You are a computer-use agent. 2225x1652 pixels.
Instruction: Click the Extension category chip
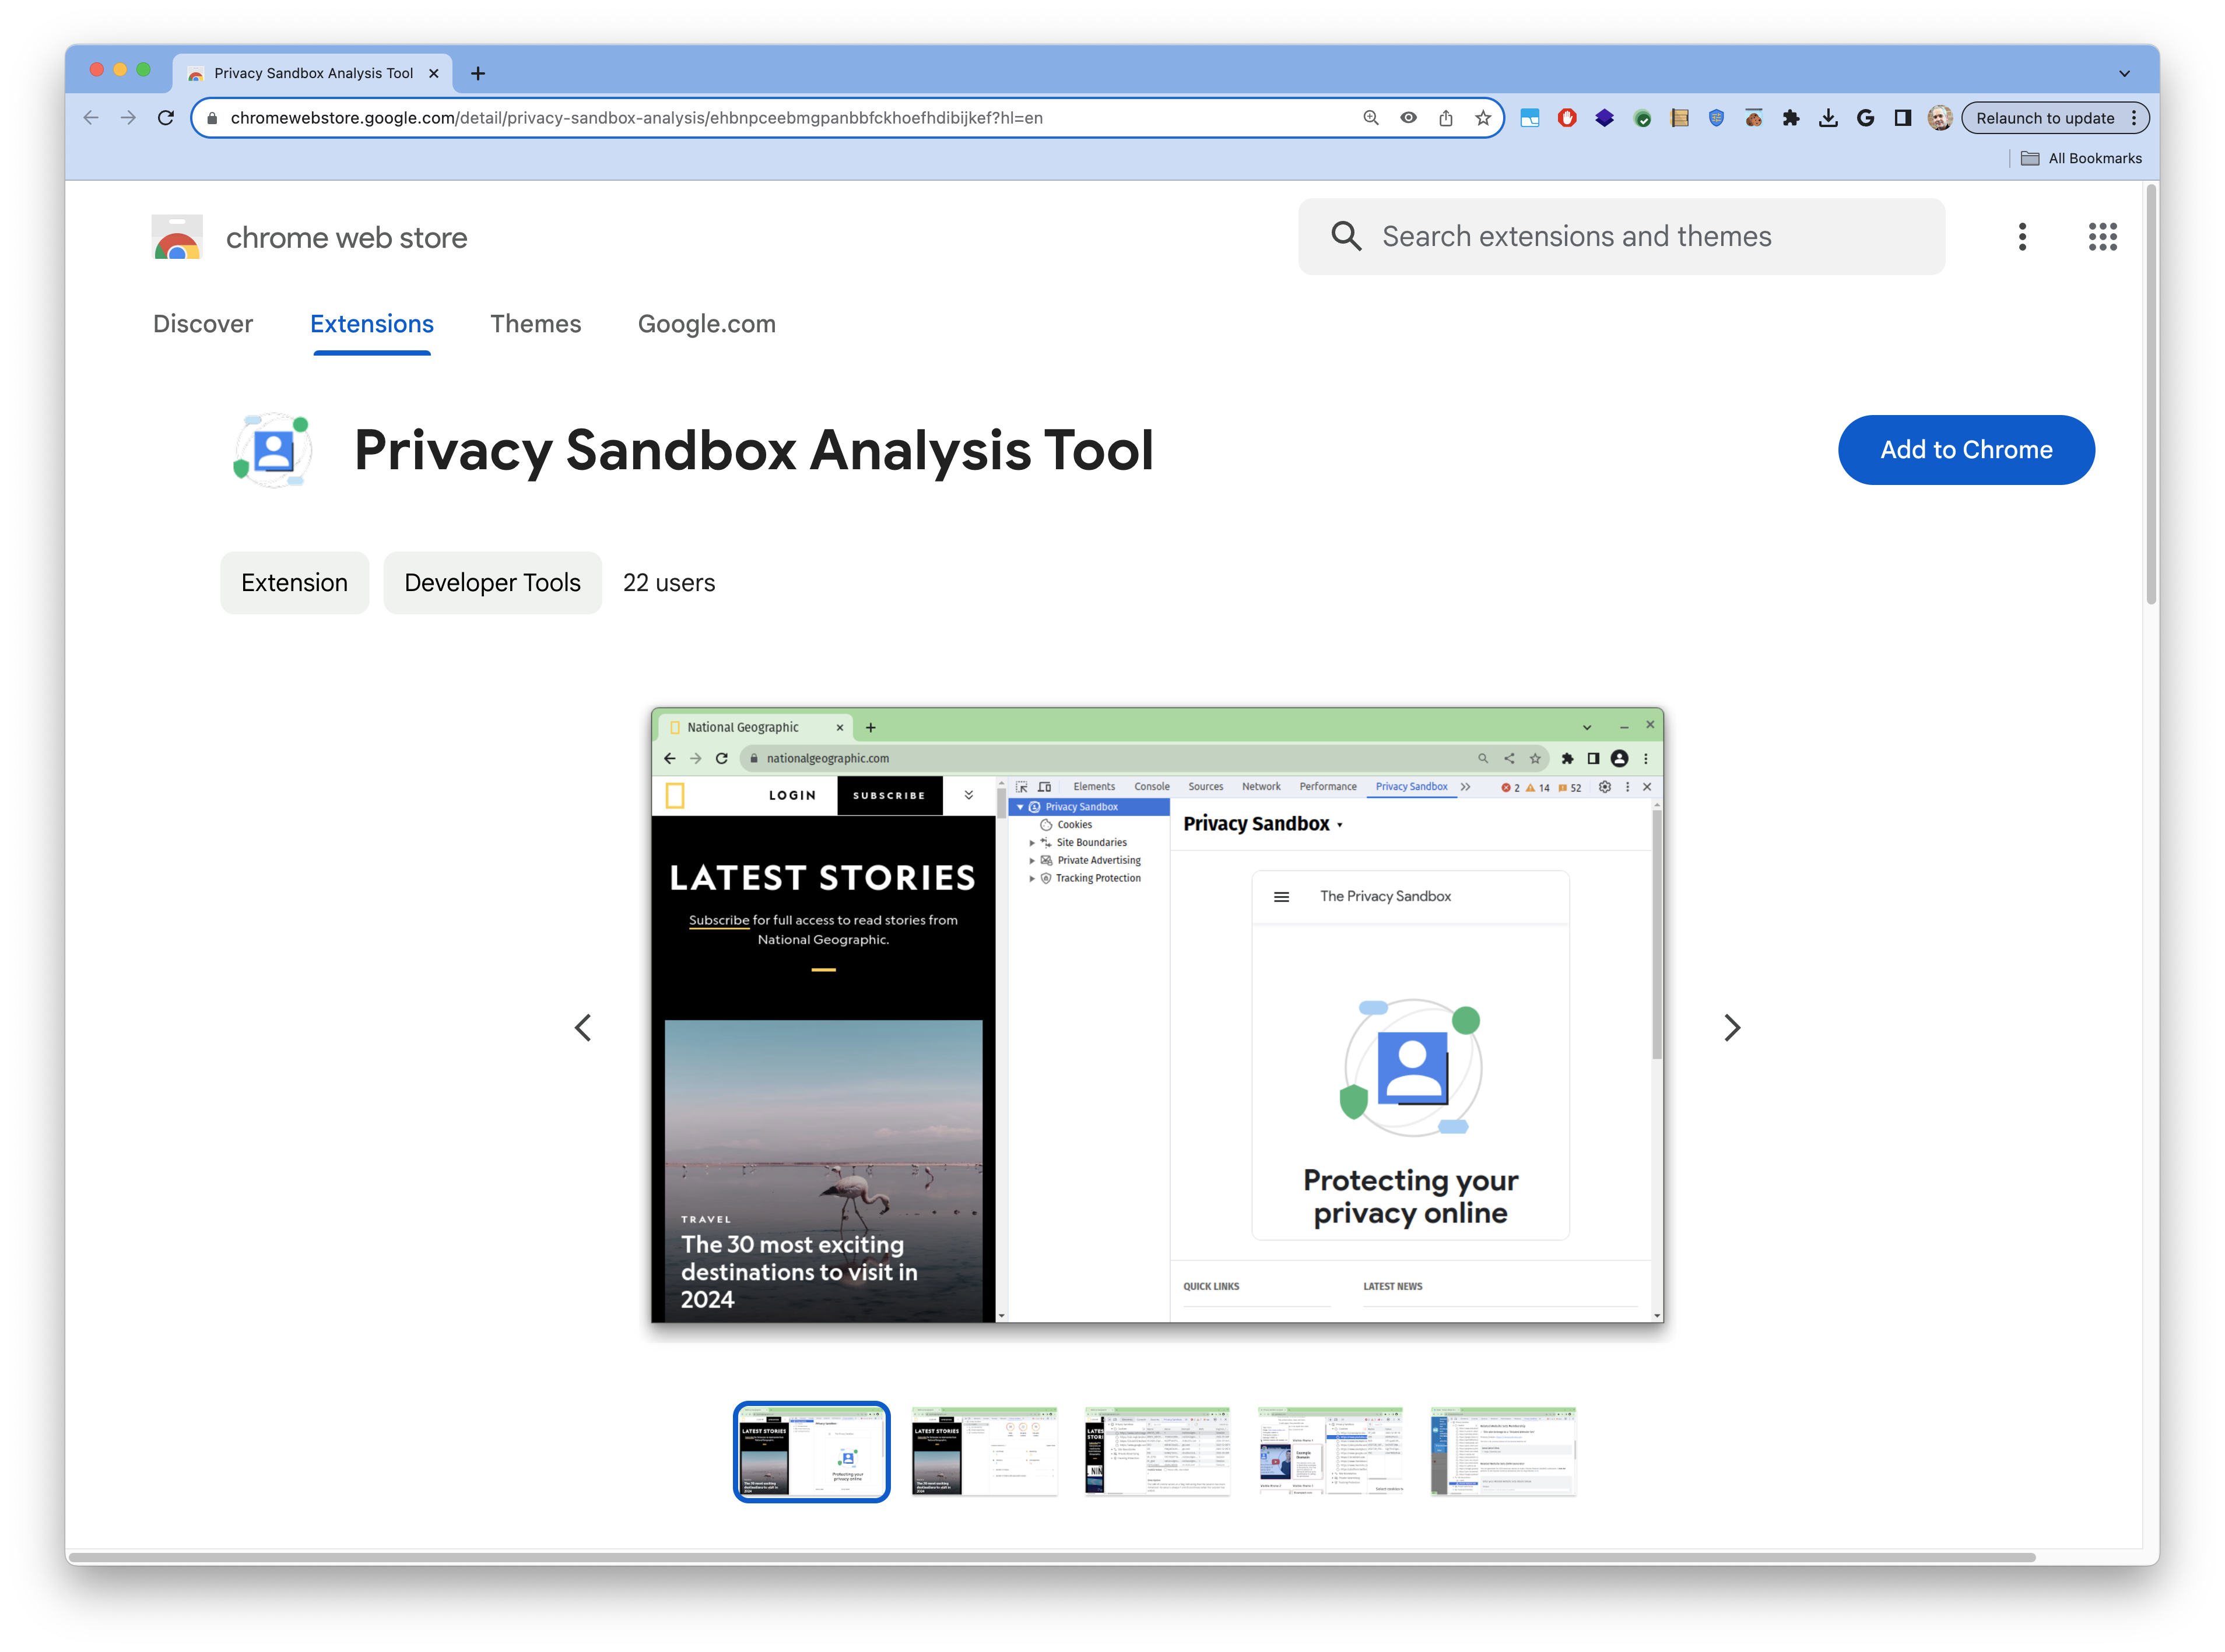click(x=294, y=583)
